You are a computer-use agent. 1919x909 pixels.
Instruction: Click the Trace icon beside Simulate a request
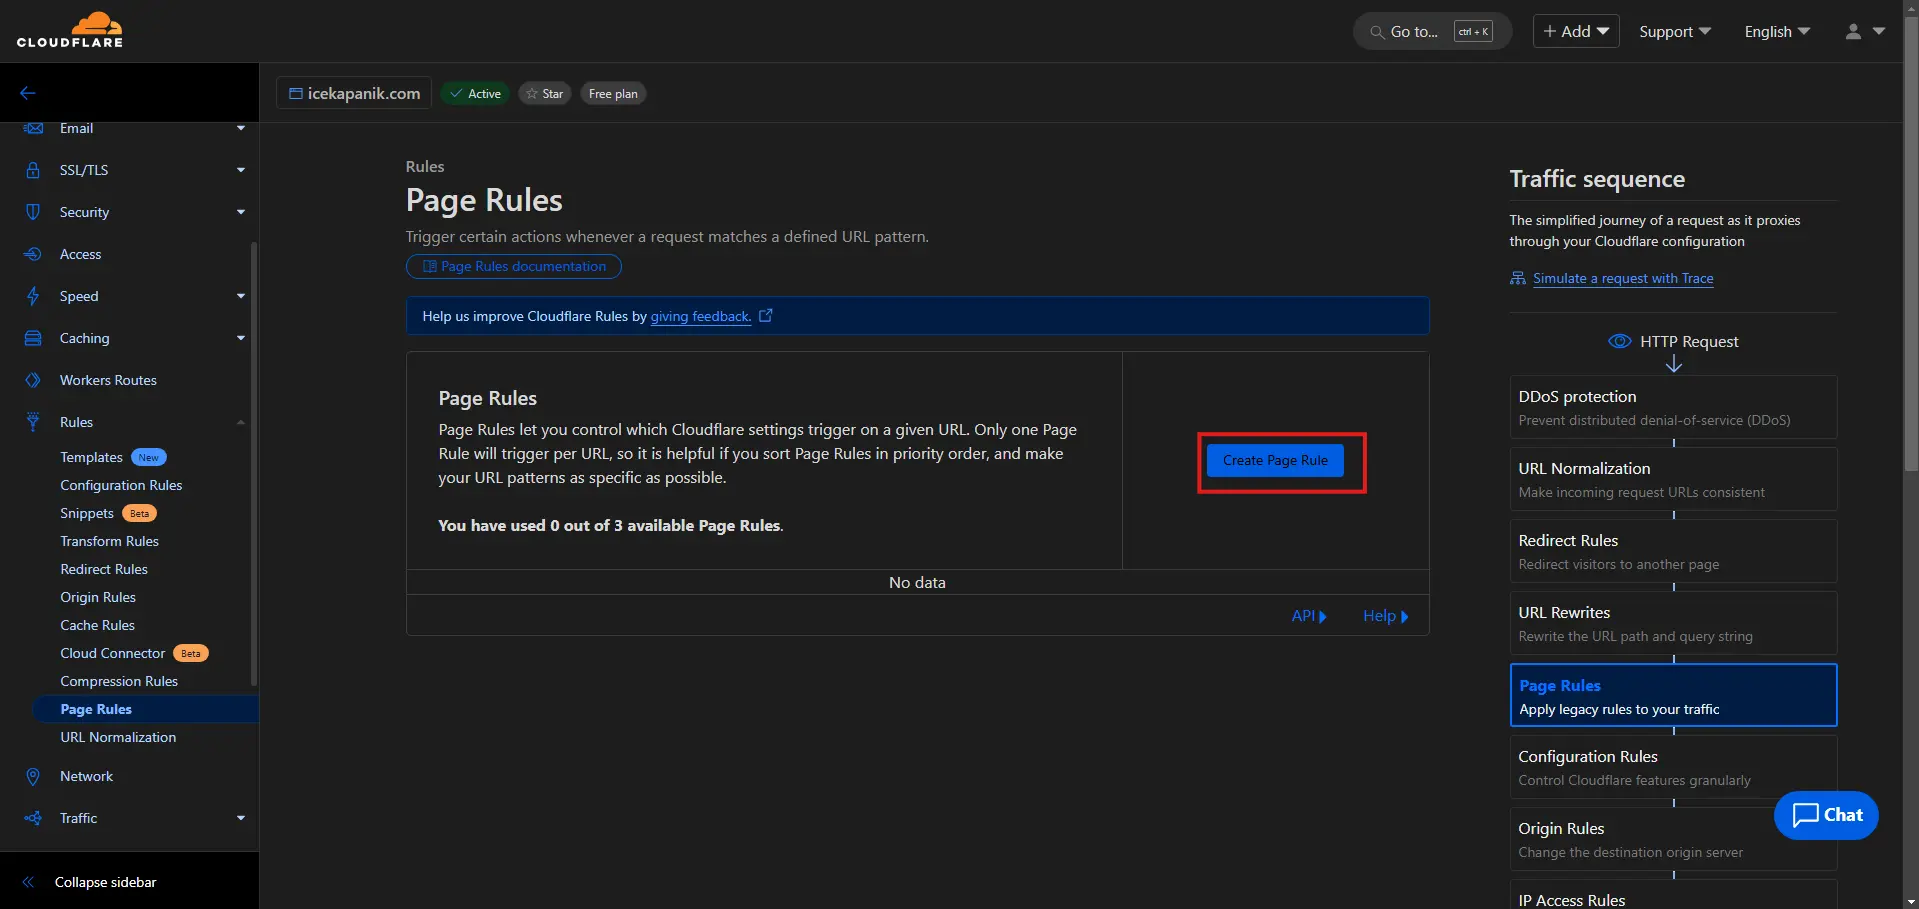click(x=1518, y=278)
